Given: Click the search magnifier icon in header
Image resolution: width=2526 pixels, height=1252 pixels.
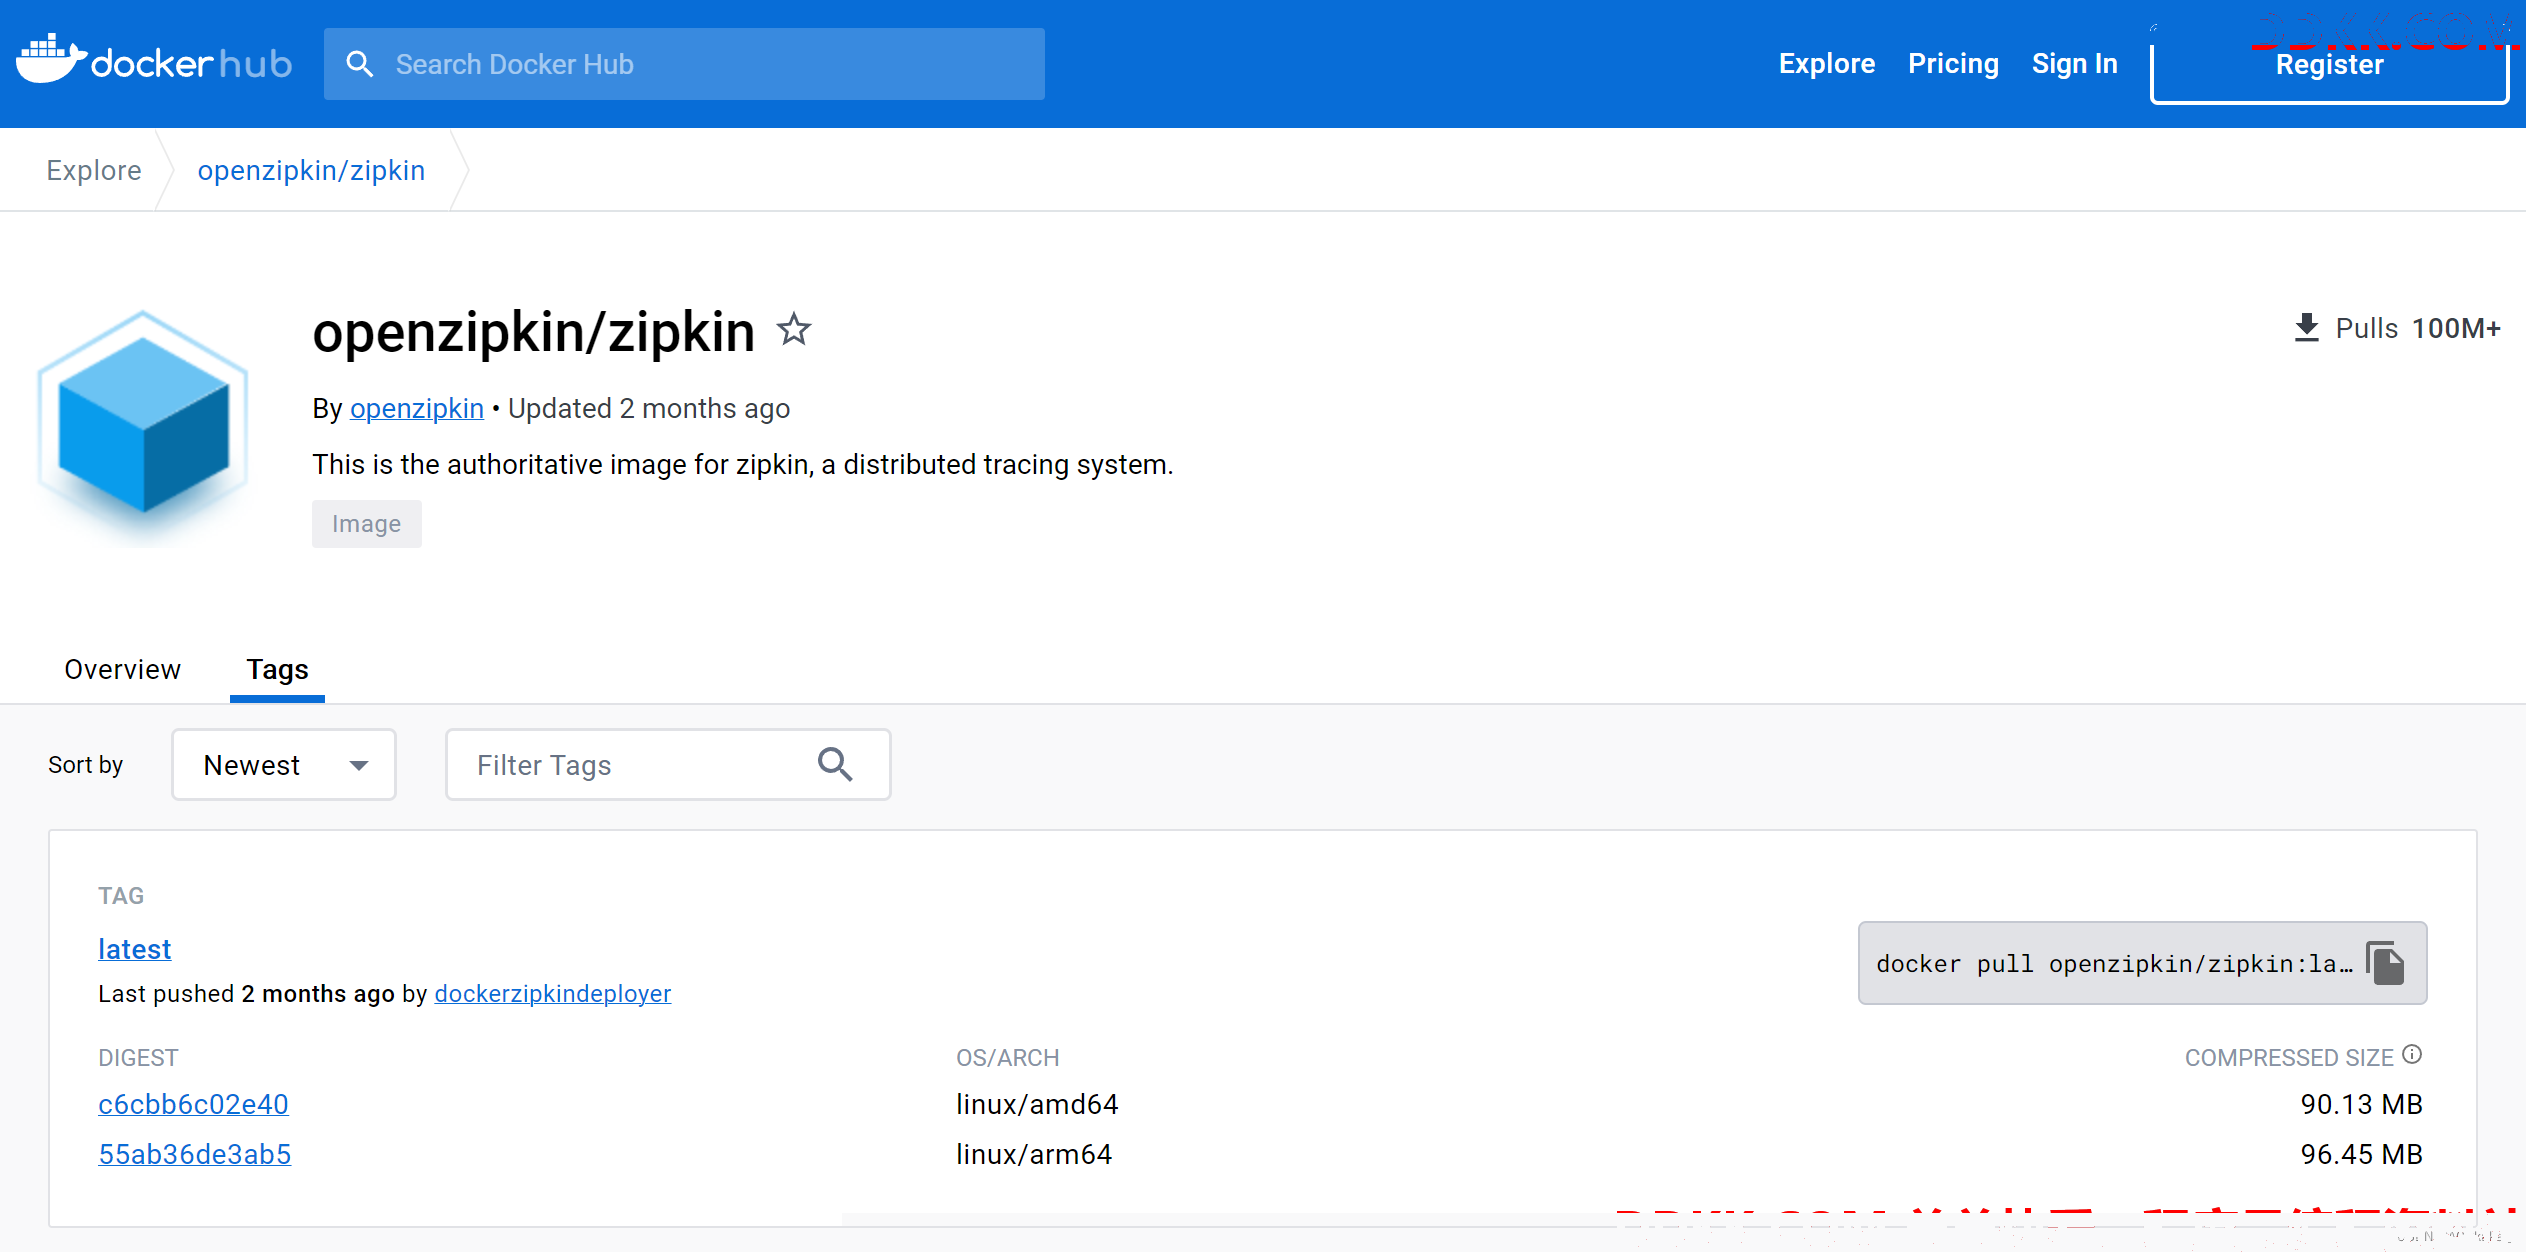Looking at the screenshot, I should tap(360, 64).
